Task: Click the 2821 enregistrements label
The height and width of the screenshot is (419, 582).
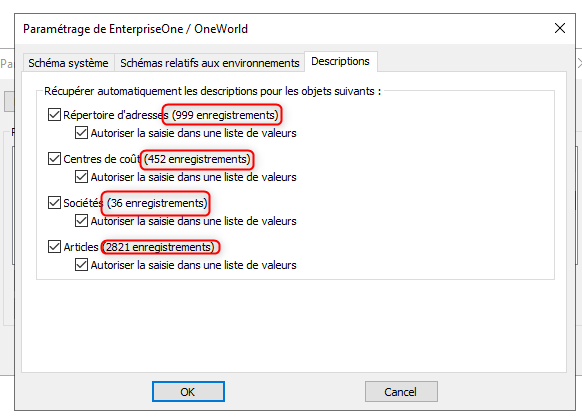Action: click(x=160, y=247)
